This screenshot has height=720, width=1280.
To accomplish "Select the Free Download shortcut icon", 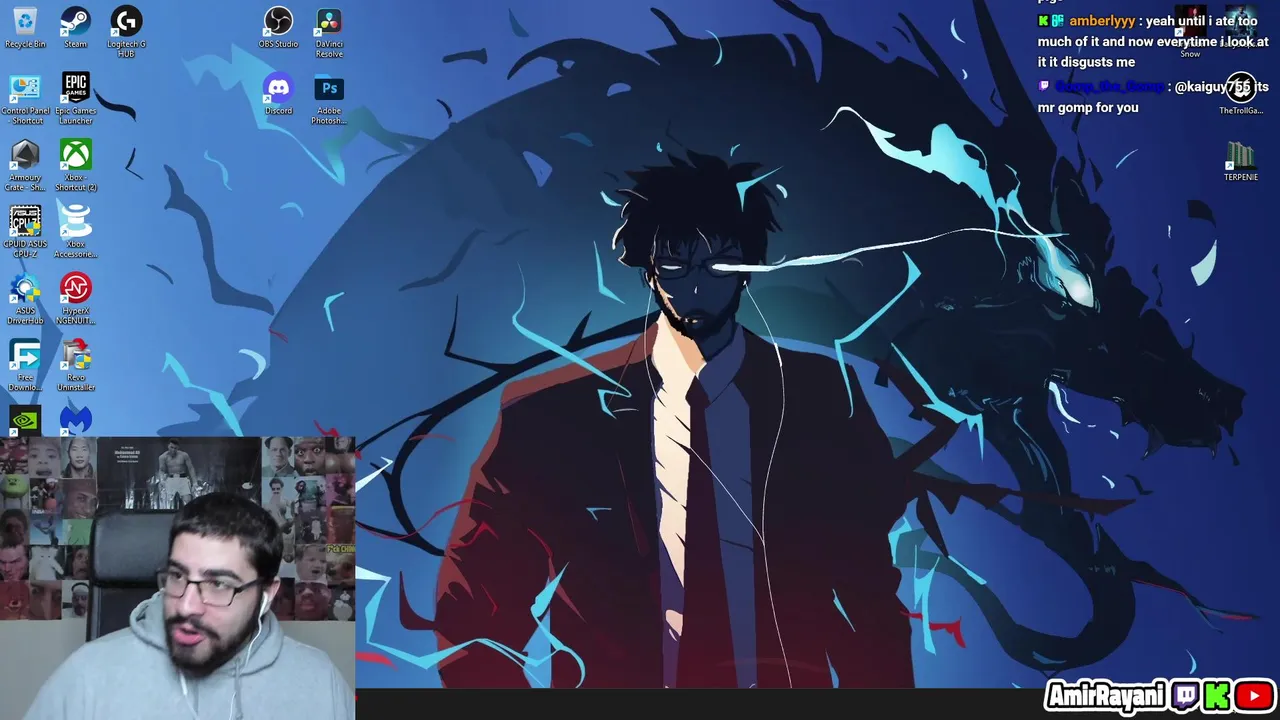I will coord(25,366).
